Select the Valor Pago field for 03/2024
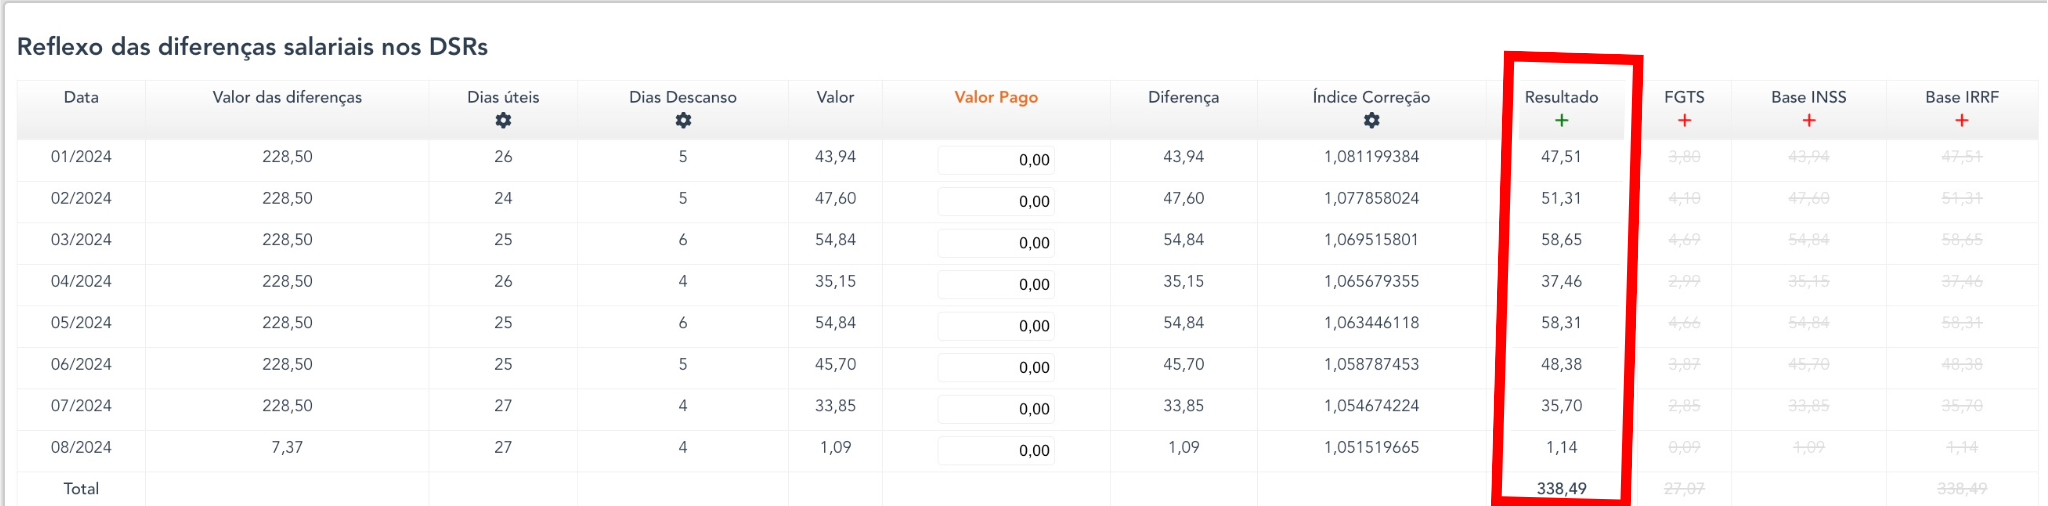This screenshot has width=2048, height=506. pos(996,243)
